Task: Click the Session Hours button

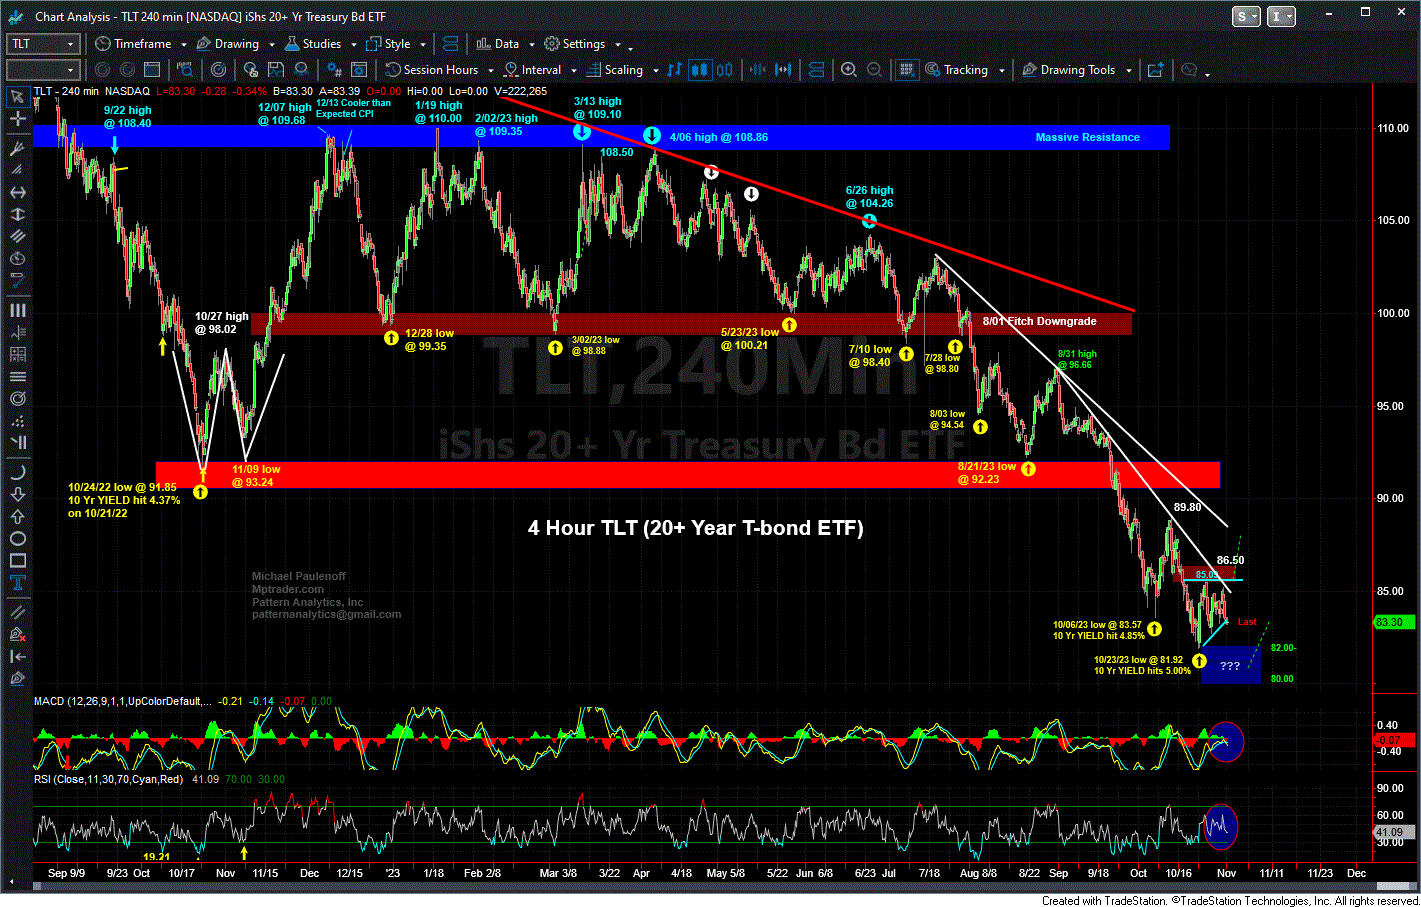Action: 432,70
